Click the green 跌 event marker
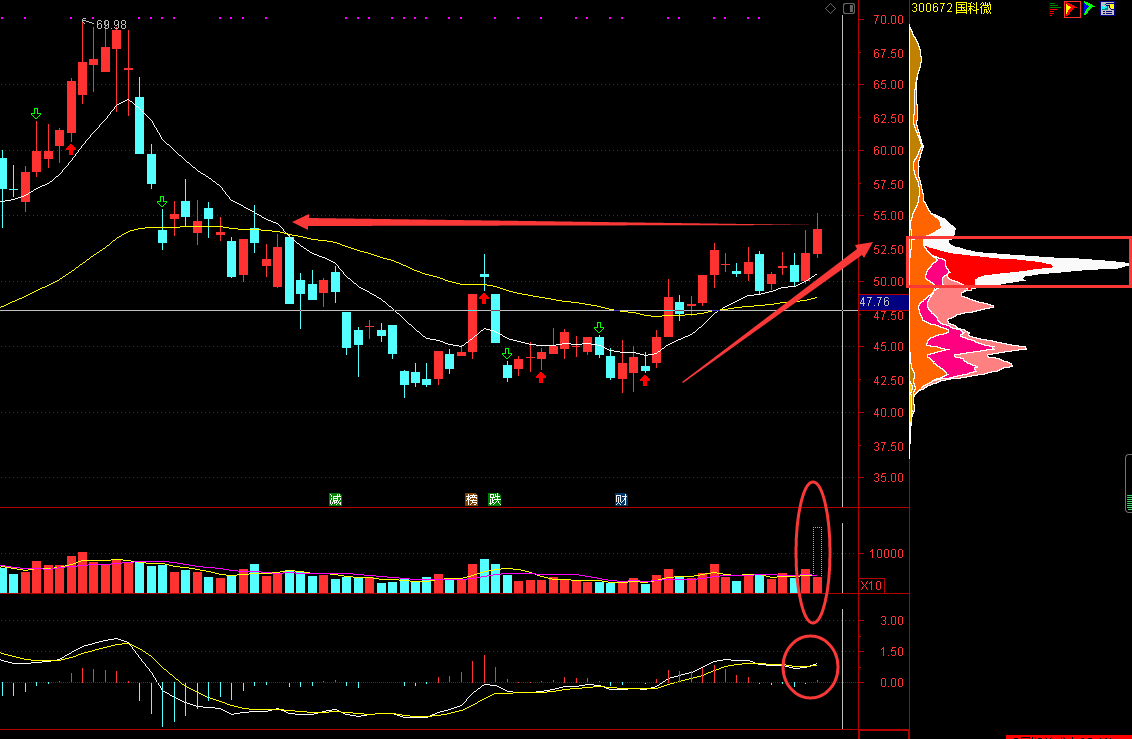The height and width of the screenshot is (739, 1132). [495, 499]
